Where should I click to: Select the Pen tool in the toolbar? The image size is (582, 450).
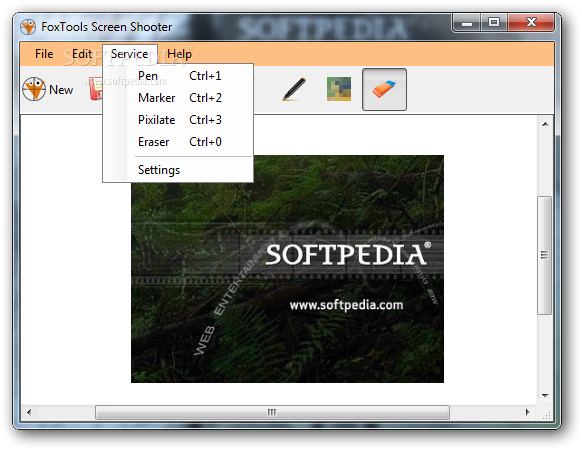click(294, 89)
